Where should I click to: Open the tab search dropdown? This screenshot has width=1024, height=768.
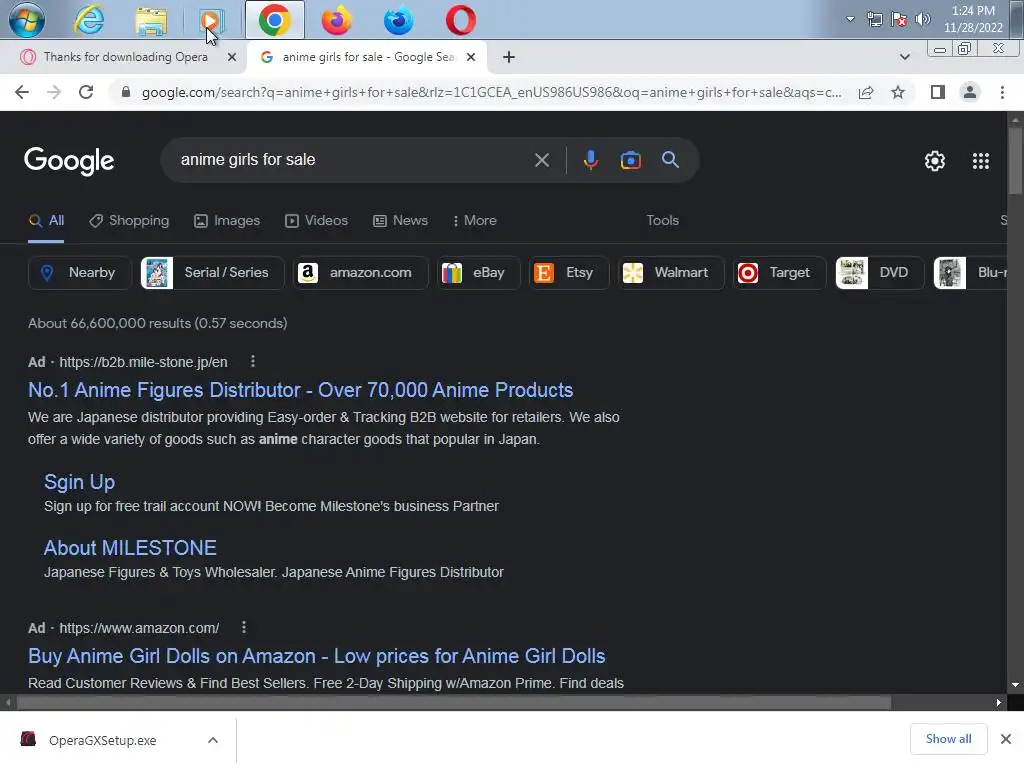pos(904,57)
